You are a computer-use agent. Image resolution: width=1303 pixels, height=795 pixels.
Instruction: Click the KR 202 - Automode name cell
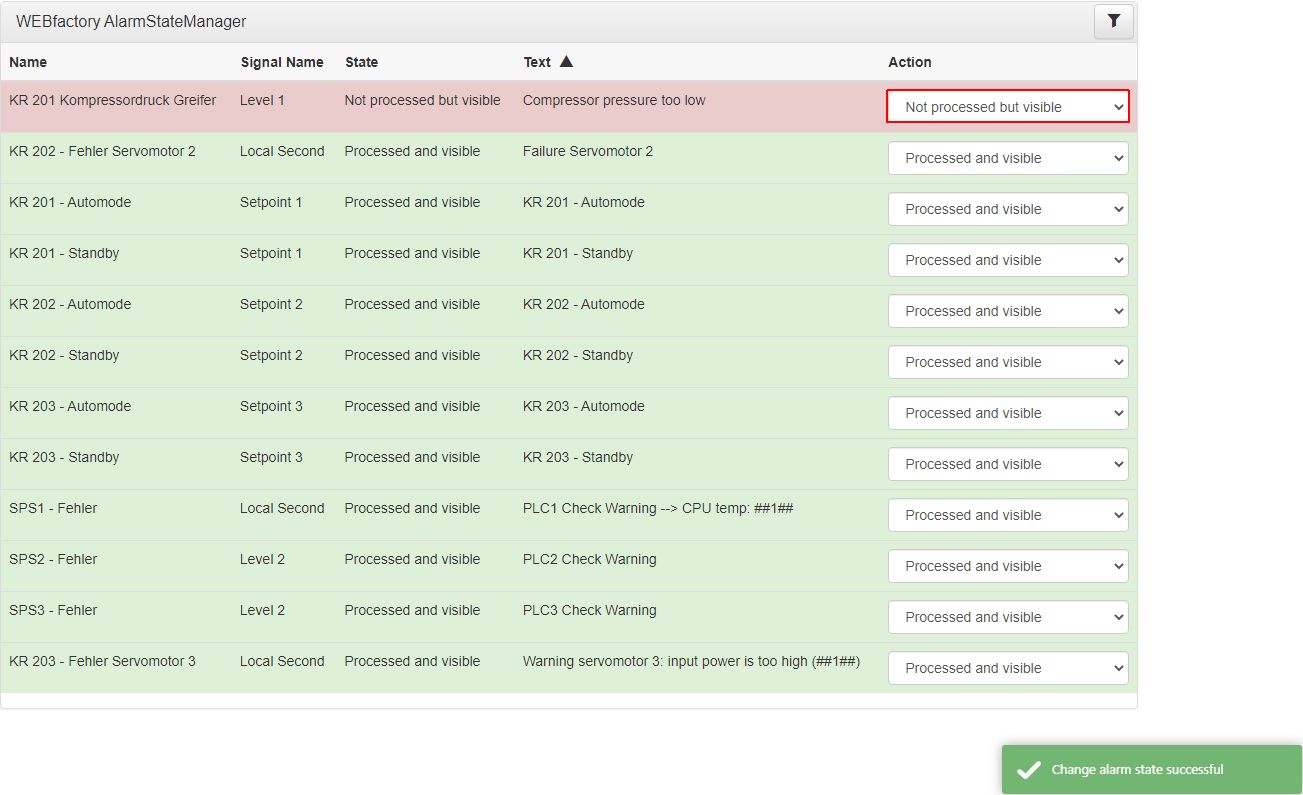[70, 304]
